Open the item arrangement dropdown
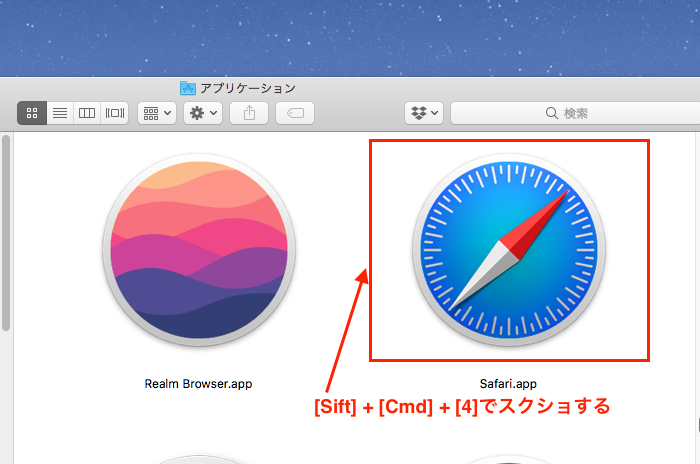Screen dimensions: 700x464 tap(157, 113)
